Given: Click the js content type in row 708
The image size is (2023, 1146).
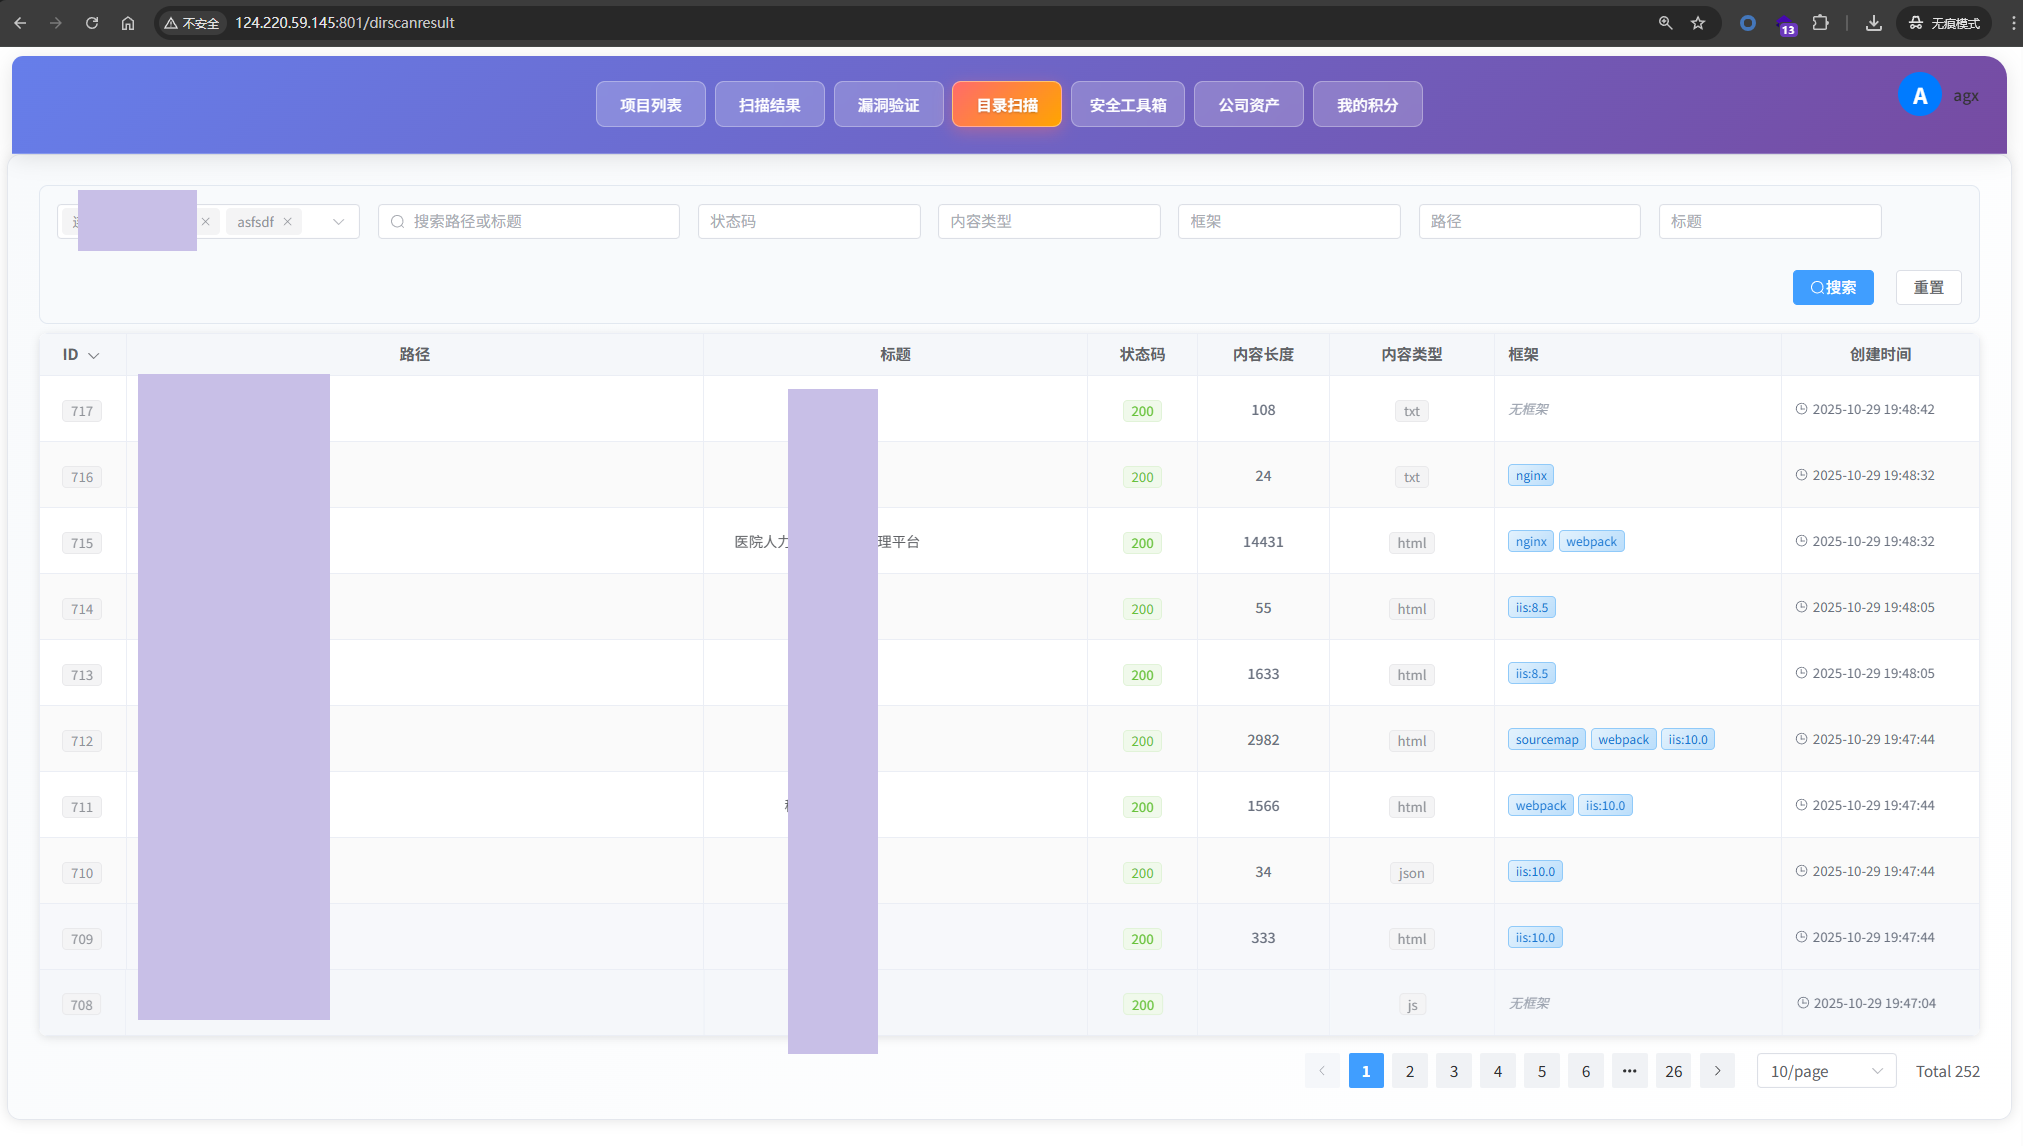Looking at the screenshot, I should pyautogui.click(x=1412, y=1005).
